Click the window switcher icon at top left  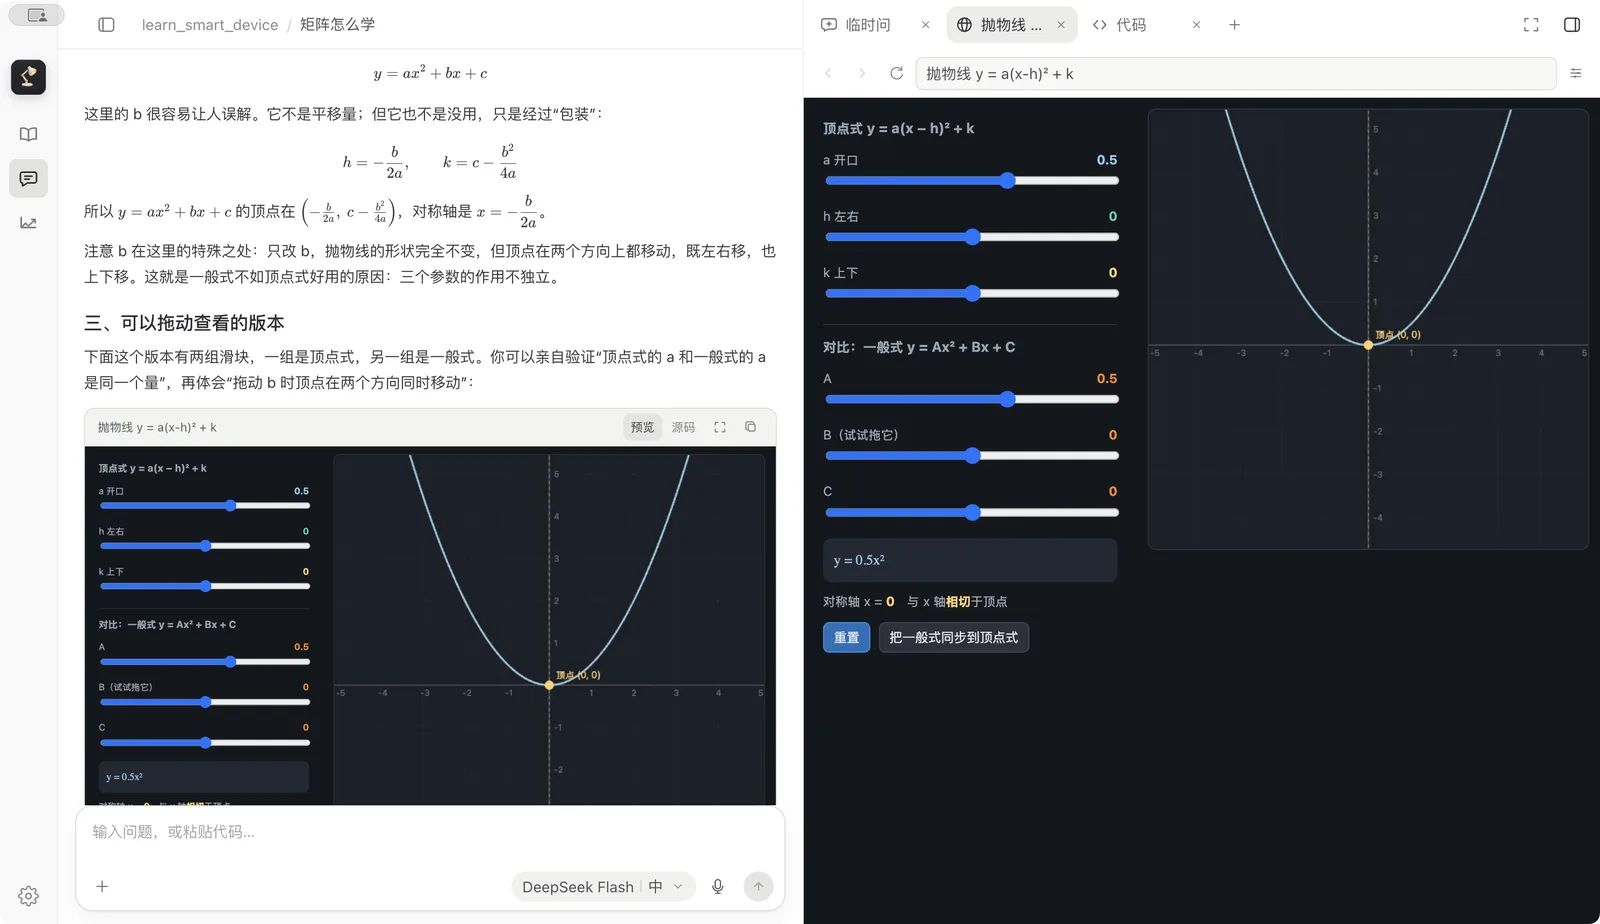click(37, 15)
